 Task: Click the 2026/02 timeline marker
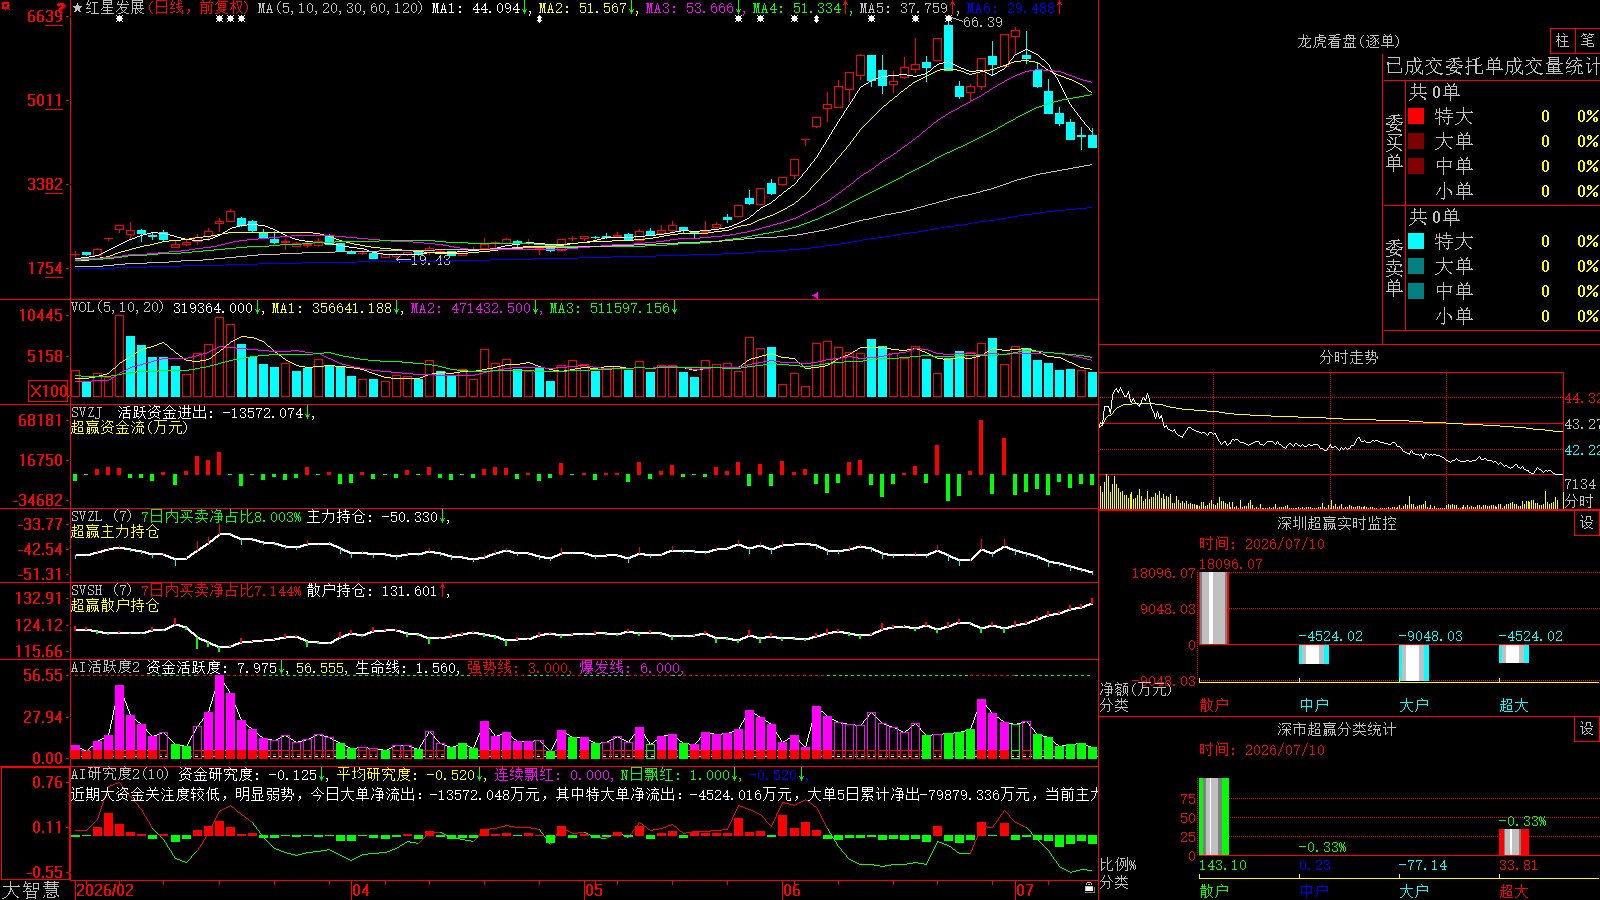pyautogui.click(x=105, y=890)
